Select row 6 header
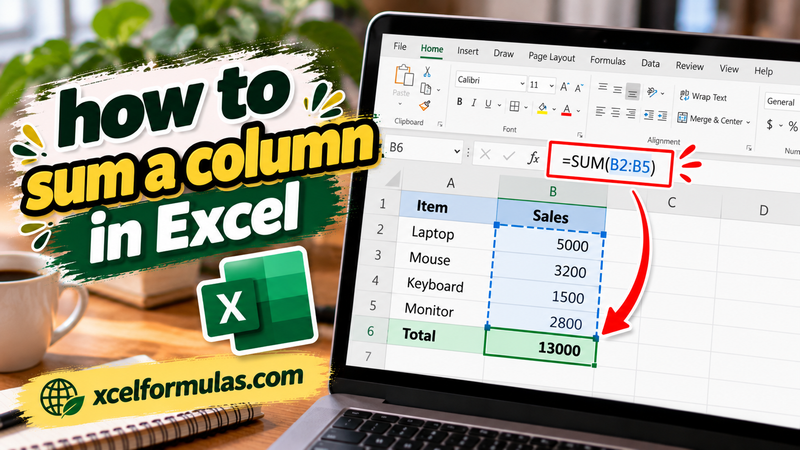Viewport: 800px width, 450px height. [370, 331]
